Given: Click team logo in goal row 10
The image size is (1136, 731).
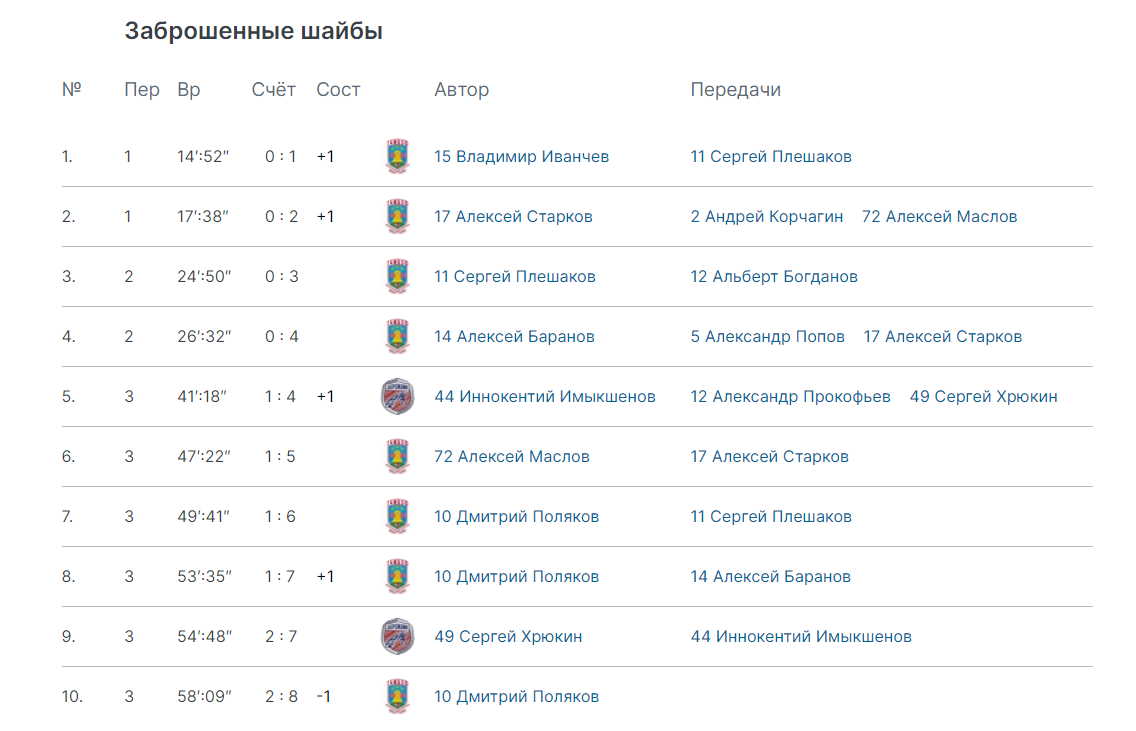Looking at the screenshot, I should tap(397, 697).
